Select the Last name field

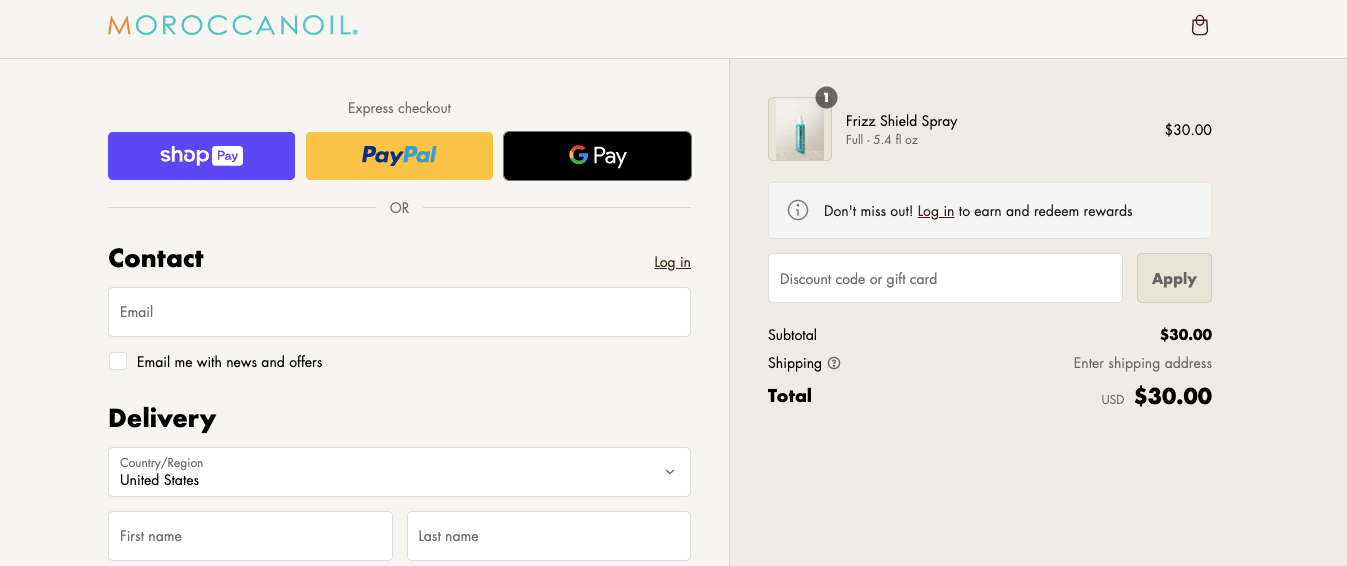pyautogui.click(x=548, y=536)
